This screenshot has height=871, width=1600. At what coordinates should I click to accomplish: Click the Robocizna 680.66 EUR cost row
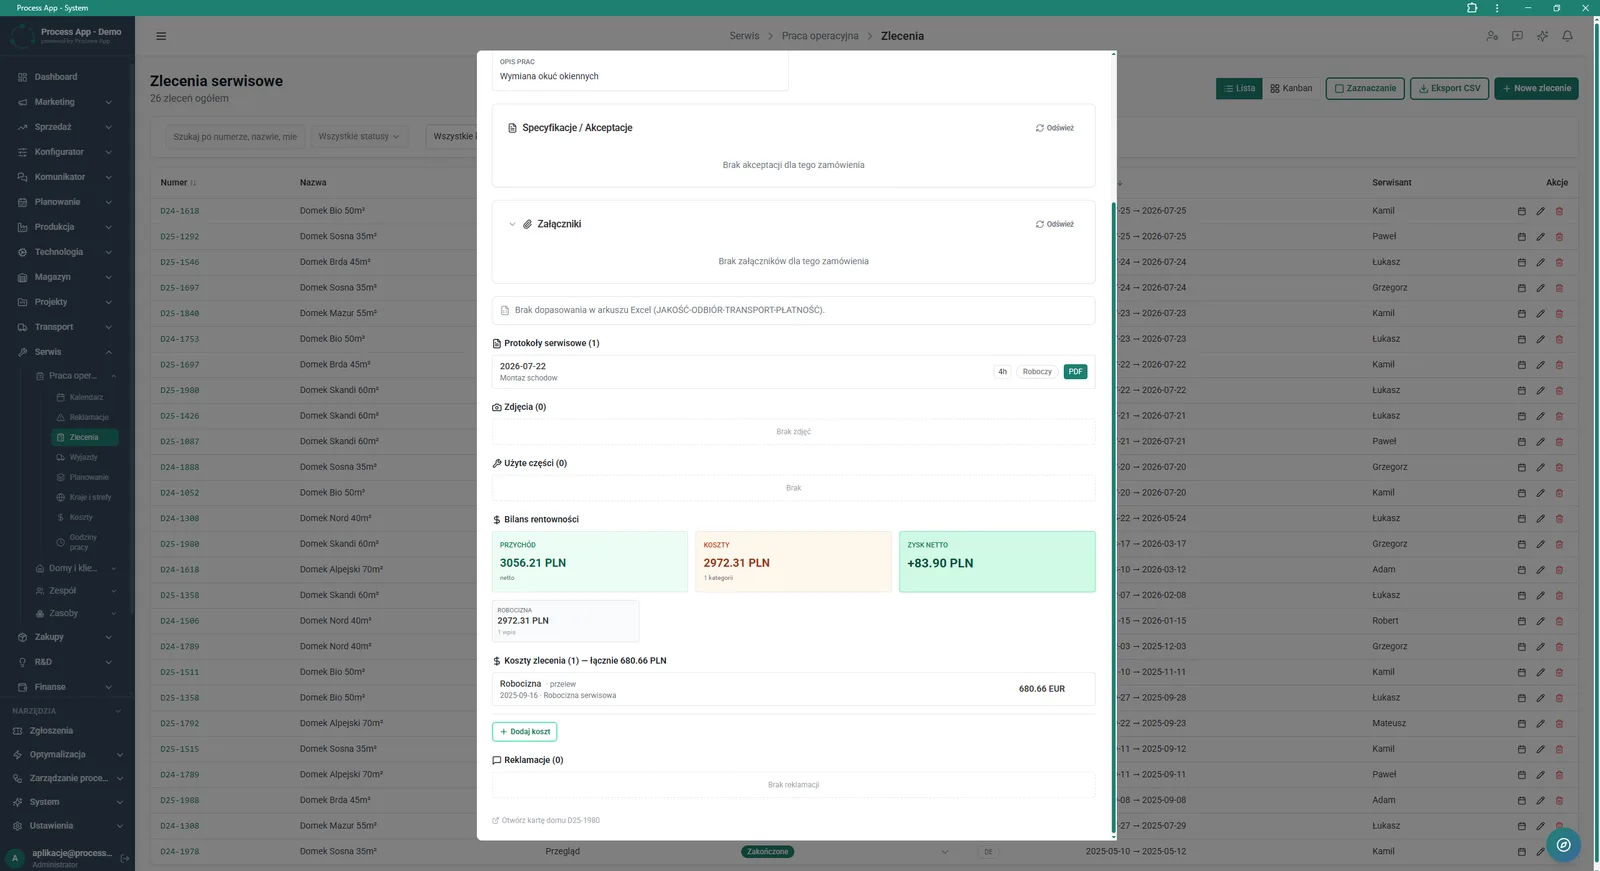(x=793, y=690)
